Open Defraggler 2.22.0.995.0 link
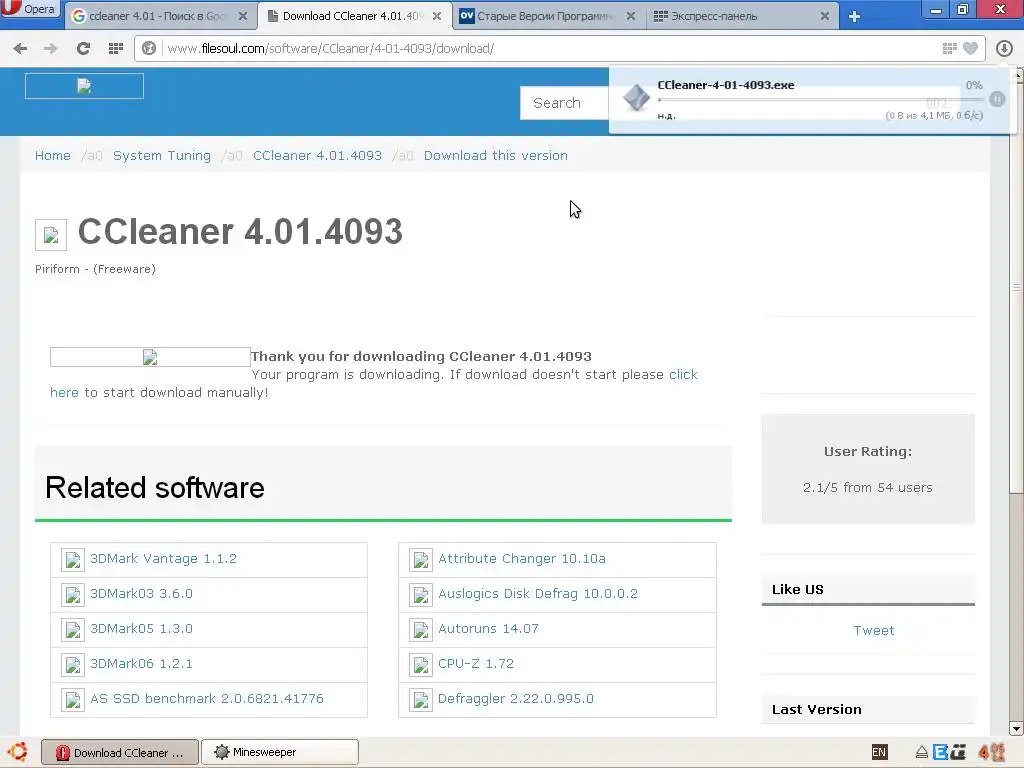 coord(516,699)
